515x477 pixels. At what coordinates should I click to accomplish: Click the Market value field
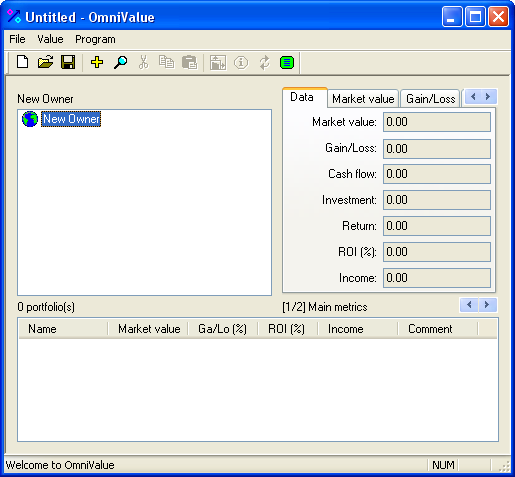pos(437,122)
